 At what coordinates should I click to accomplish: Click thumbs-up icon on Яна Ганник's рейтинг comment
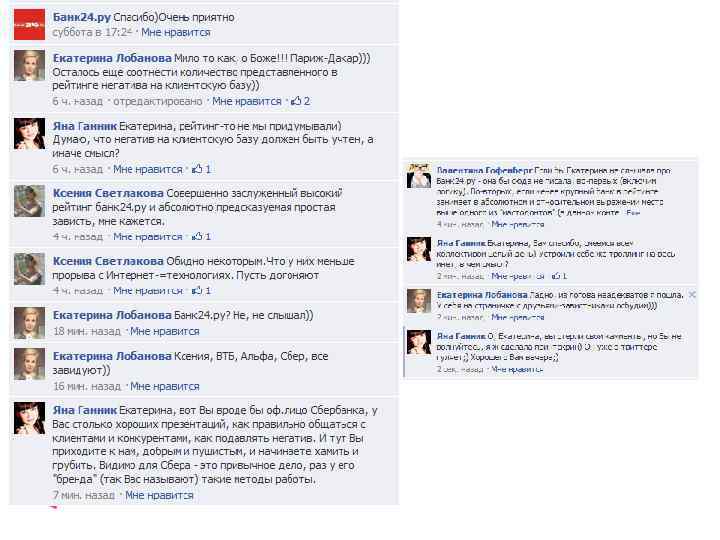[197, 169]
